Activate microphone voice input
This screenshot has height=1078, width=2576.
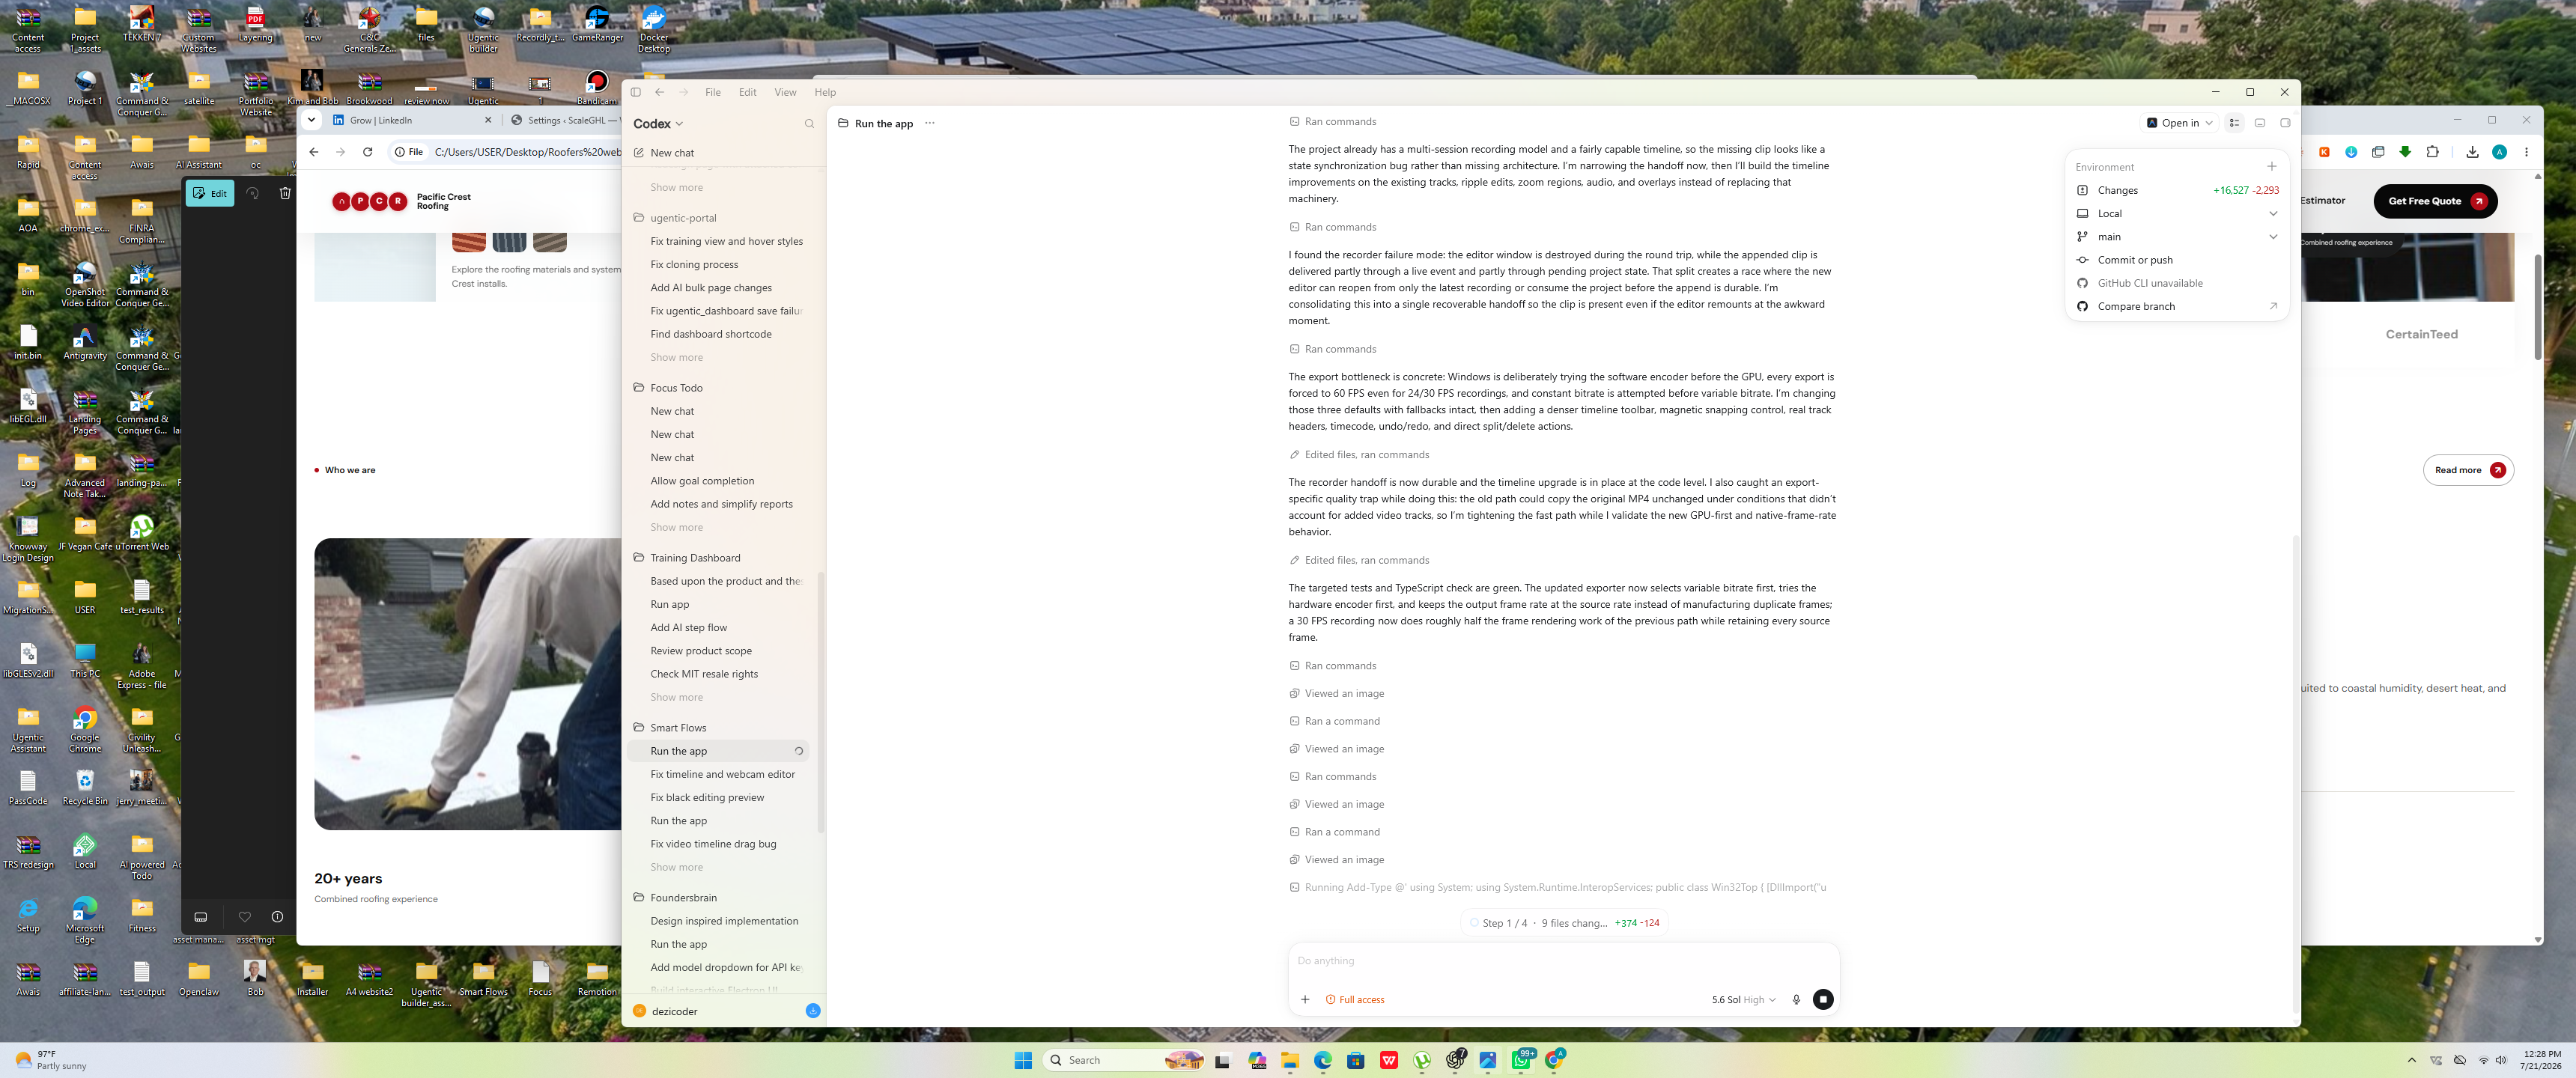tap(1796, 999)
